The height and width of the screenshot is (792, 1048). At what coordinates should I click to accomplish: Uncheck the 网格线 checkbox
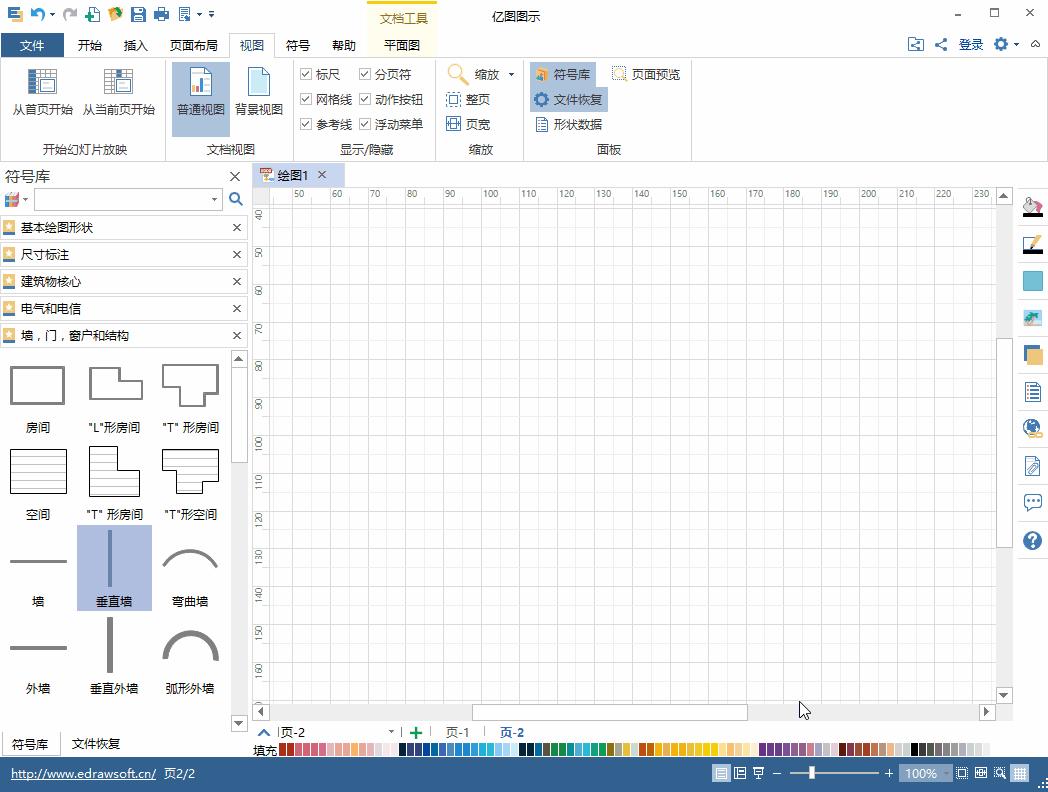(305, 99)
